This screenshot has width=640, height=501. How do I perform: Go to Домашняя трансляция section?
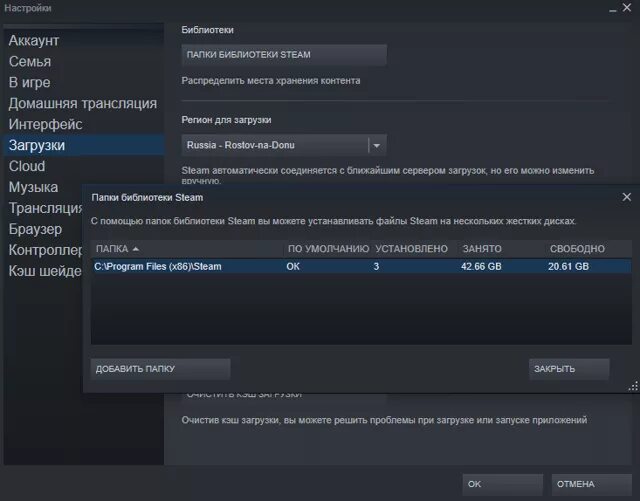coord(83,103)
